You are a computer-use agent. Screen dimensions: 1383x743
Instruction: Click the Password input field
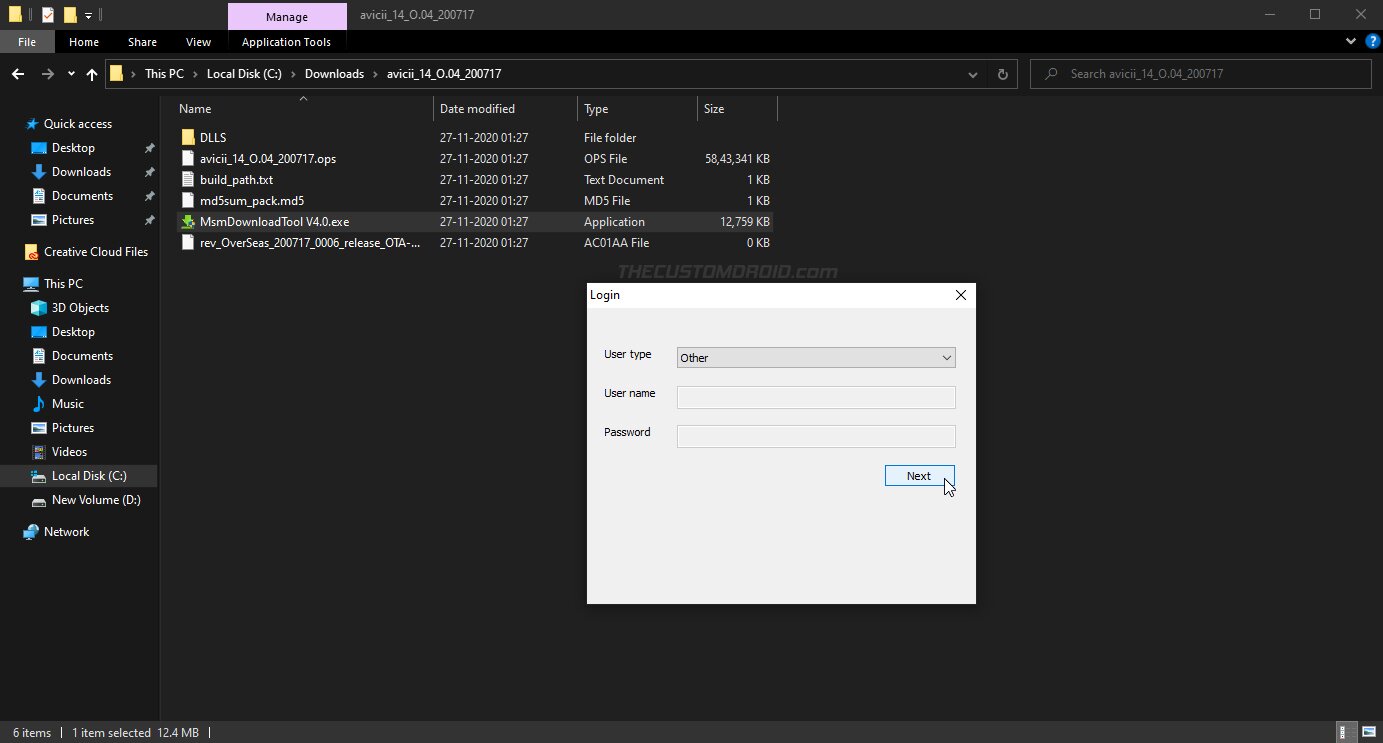(815, 435)
